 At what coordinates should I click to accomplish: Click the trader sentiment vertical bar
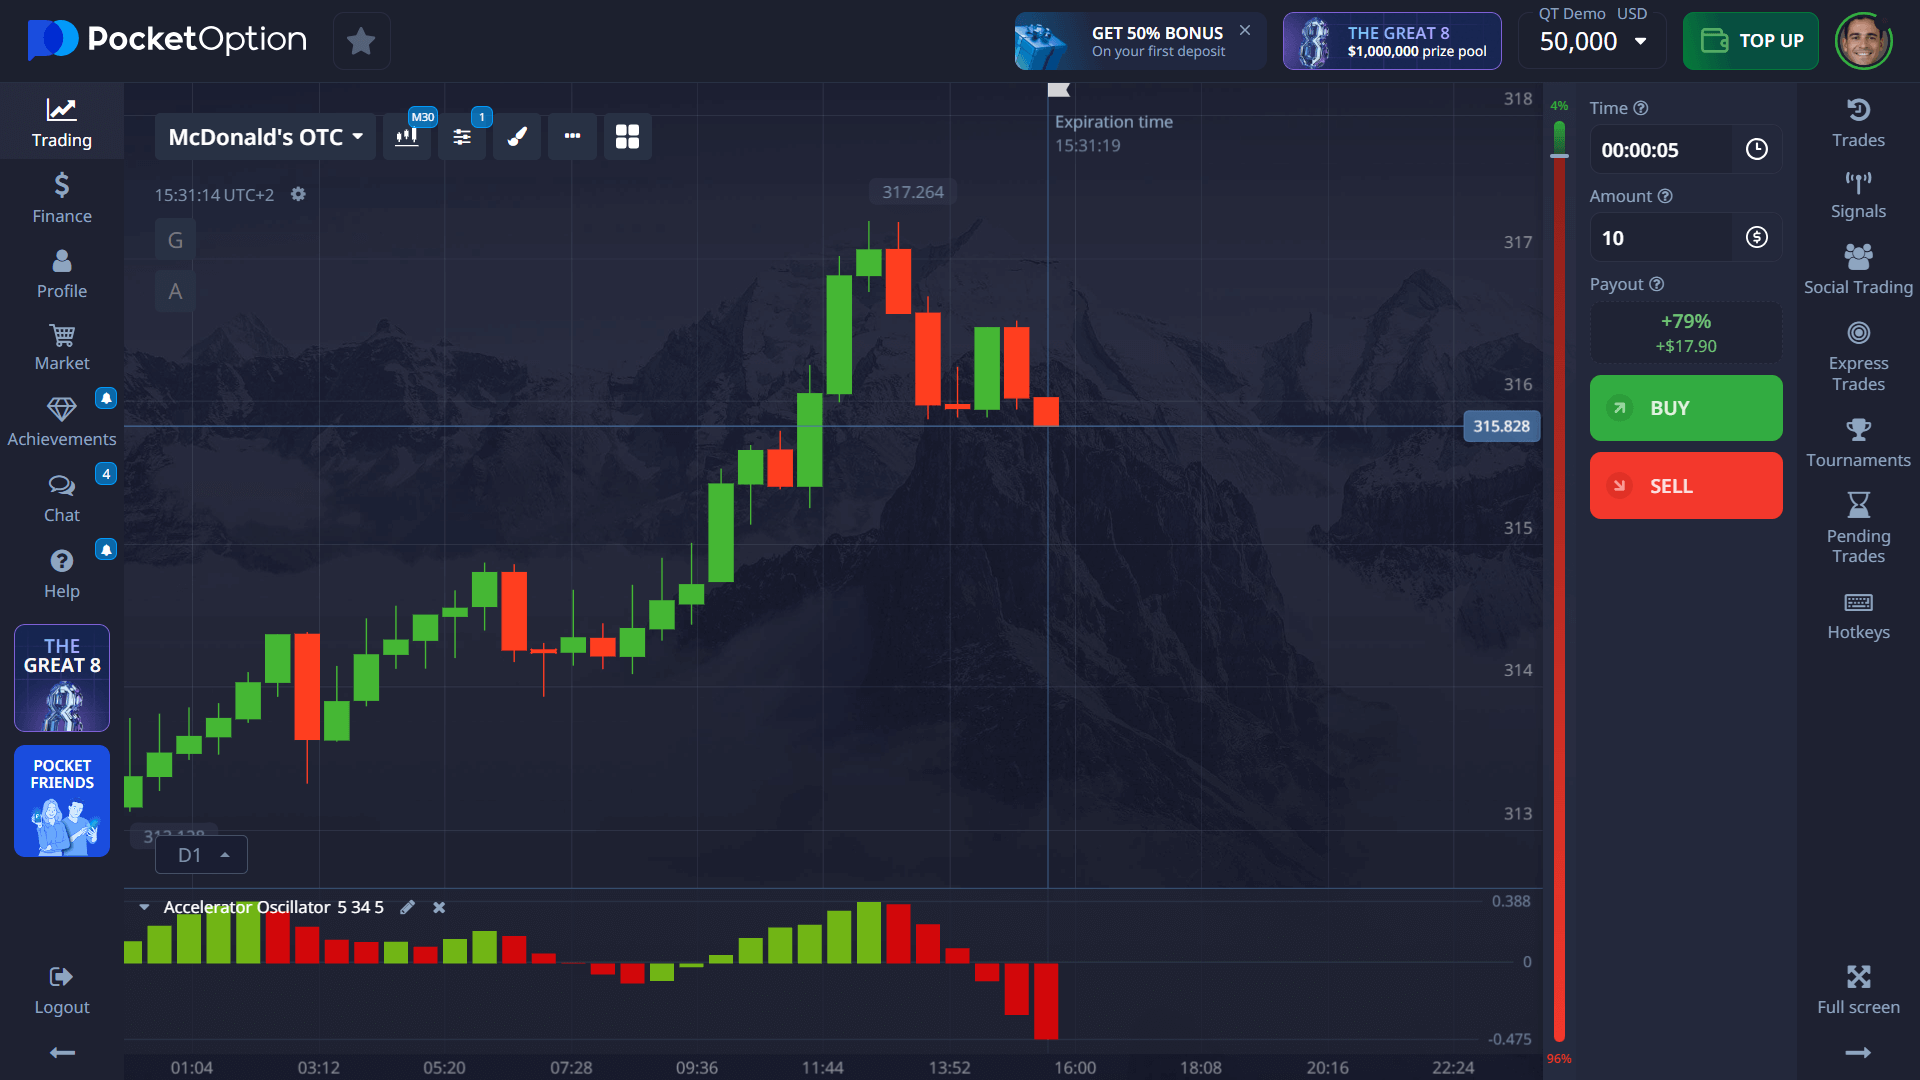(1559, 580)
